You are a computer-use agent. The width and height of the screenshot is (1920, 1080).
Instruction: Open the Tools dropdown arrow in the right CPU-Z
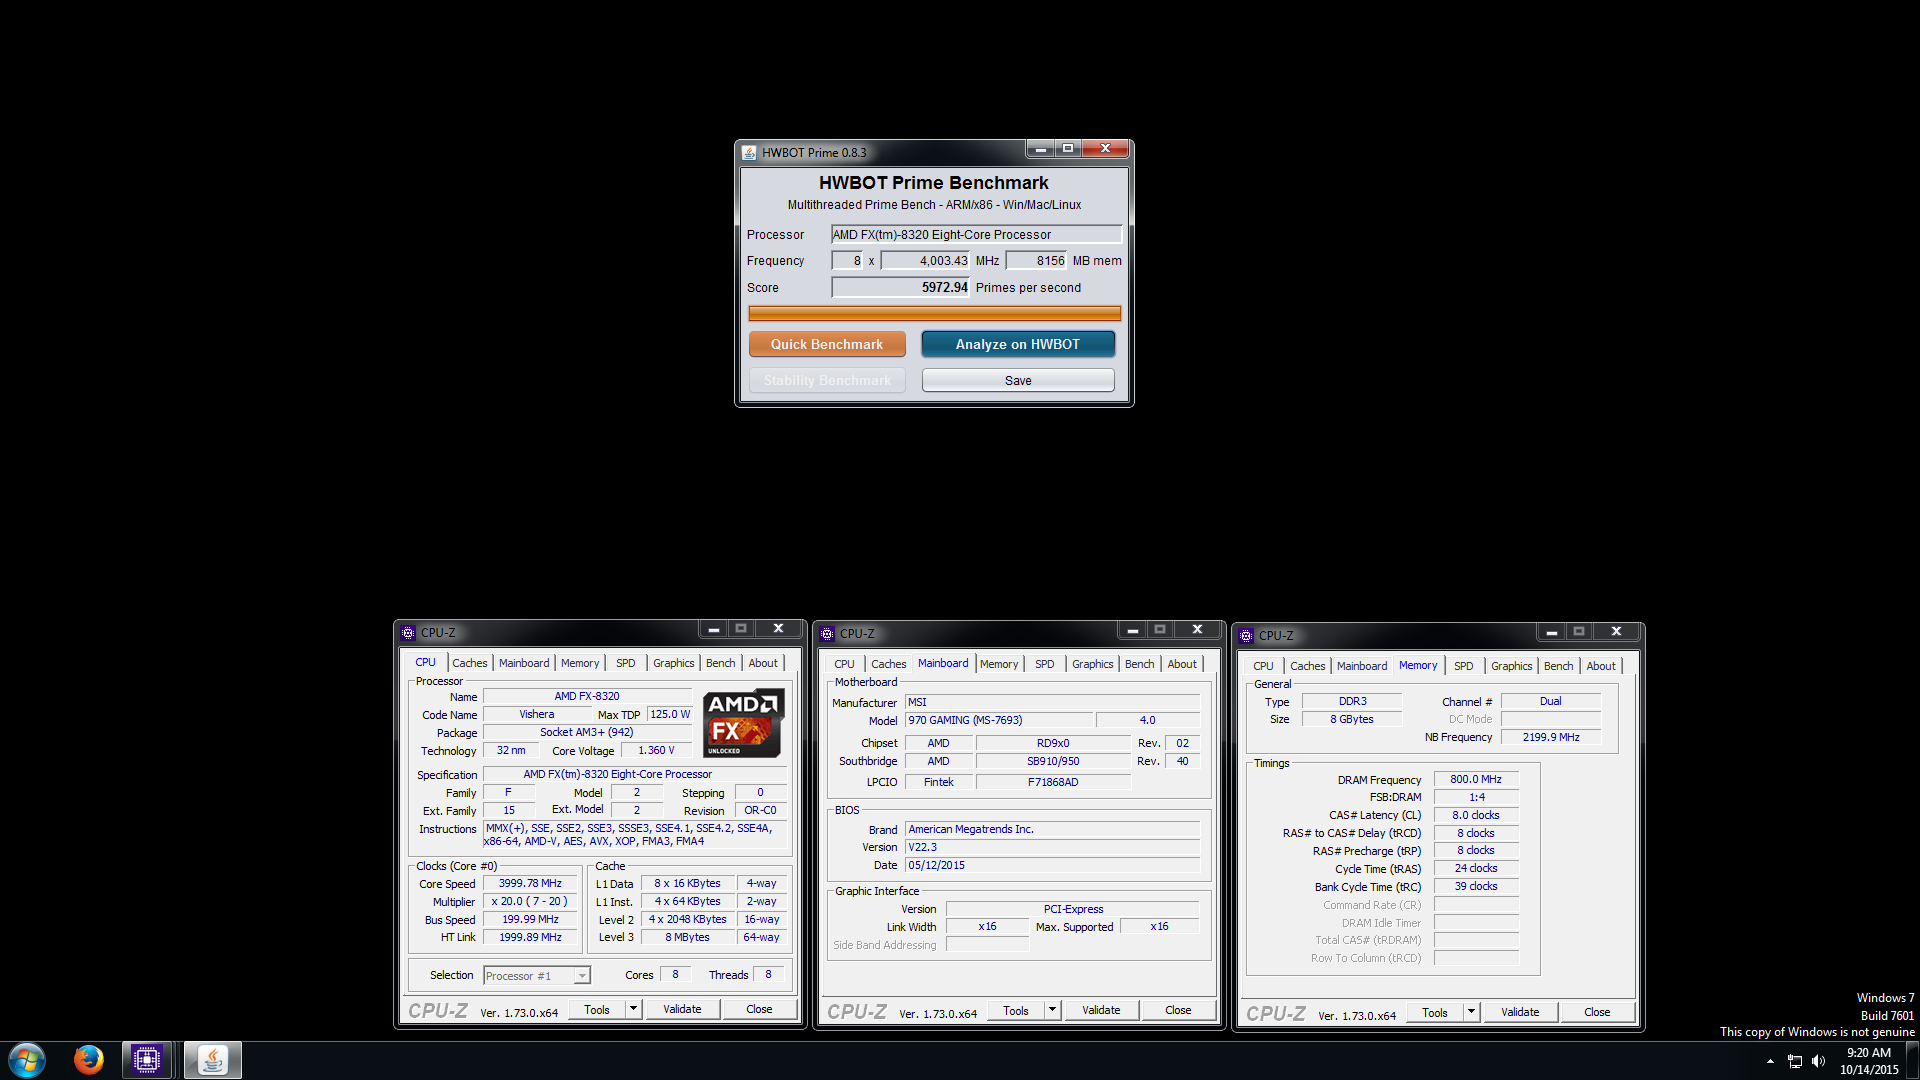pyautogui.click(x=1471, y=1013)
